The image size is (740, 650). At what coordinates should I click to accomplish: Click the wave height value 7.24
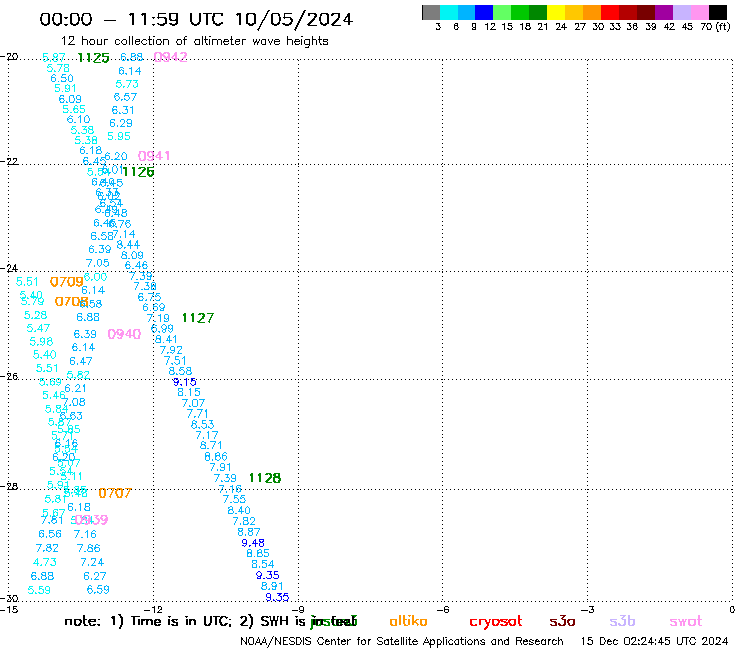coord(92,562)
